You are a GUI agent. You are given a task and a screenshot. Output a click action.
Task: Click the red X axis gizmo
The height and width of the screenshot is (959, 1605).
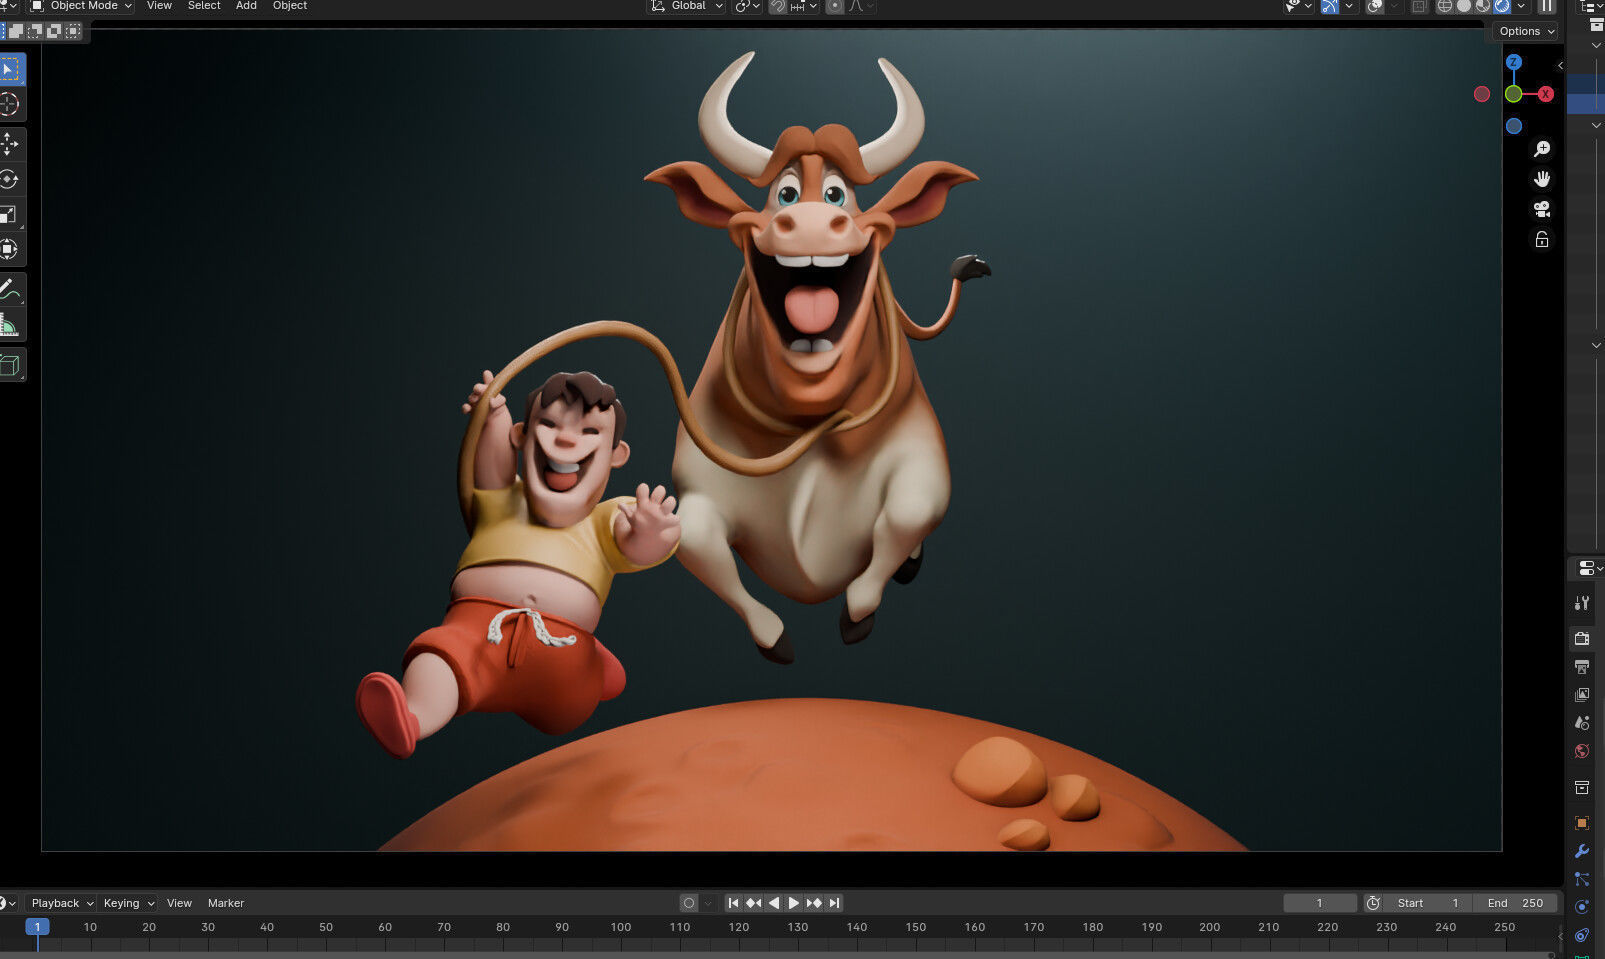(x=1546, y=94)
